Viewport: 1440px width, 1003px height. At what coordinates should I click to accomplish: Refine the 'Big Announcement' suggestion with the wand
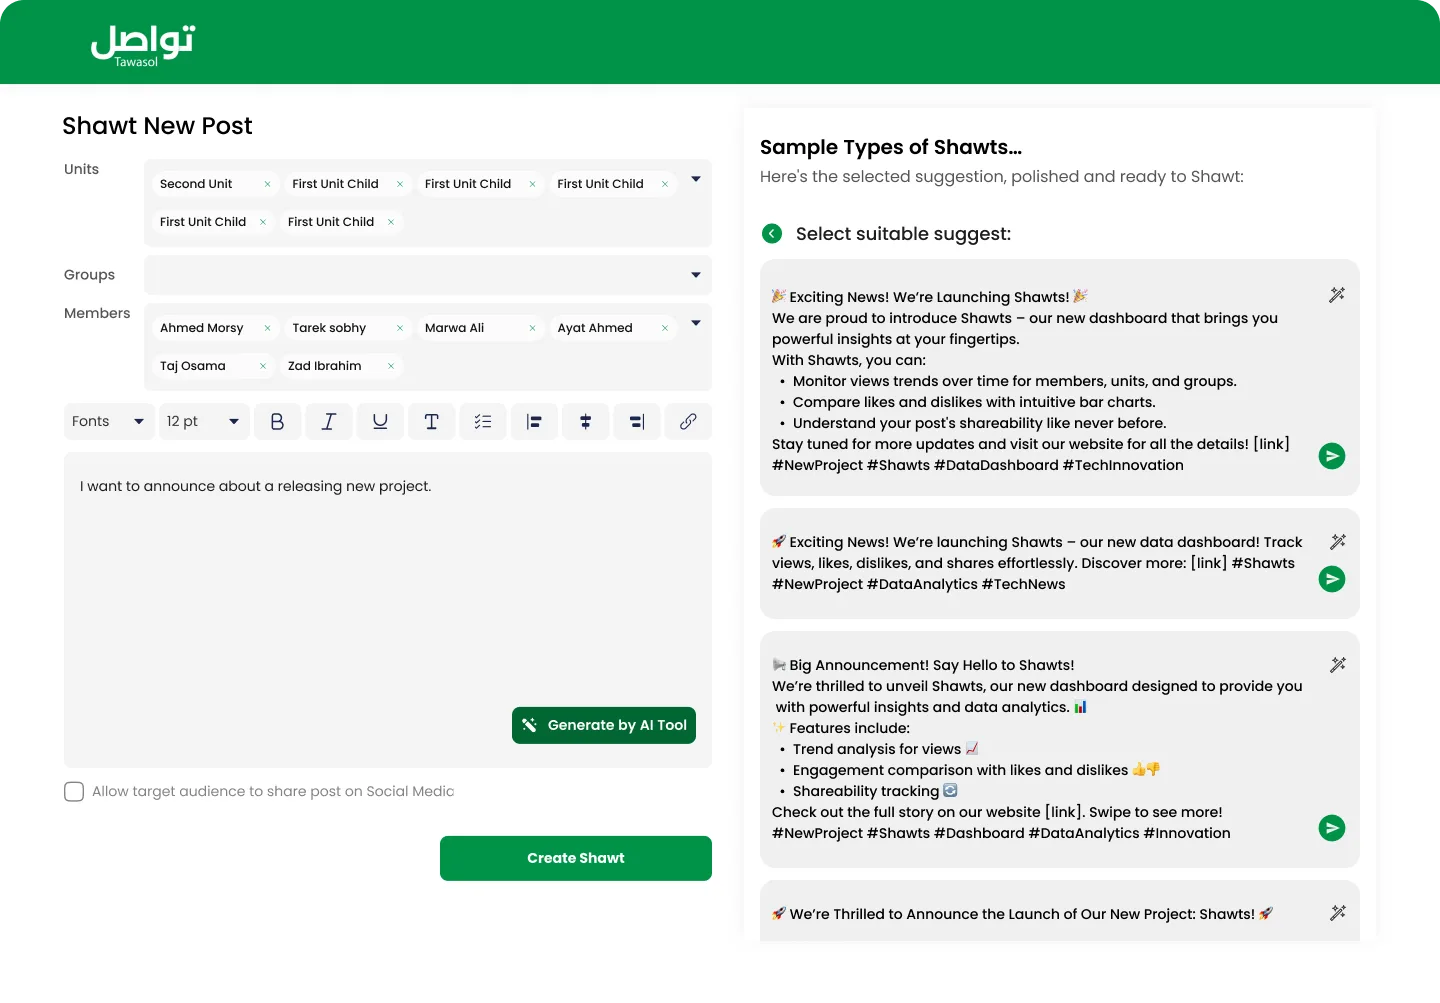coord(1338,665)
